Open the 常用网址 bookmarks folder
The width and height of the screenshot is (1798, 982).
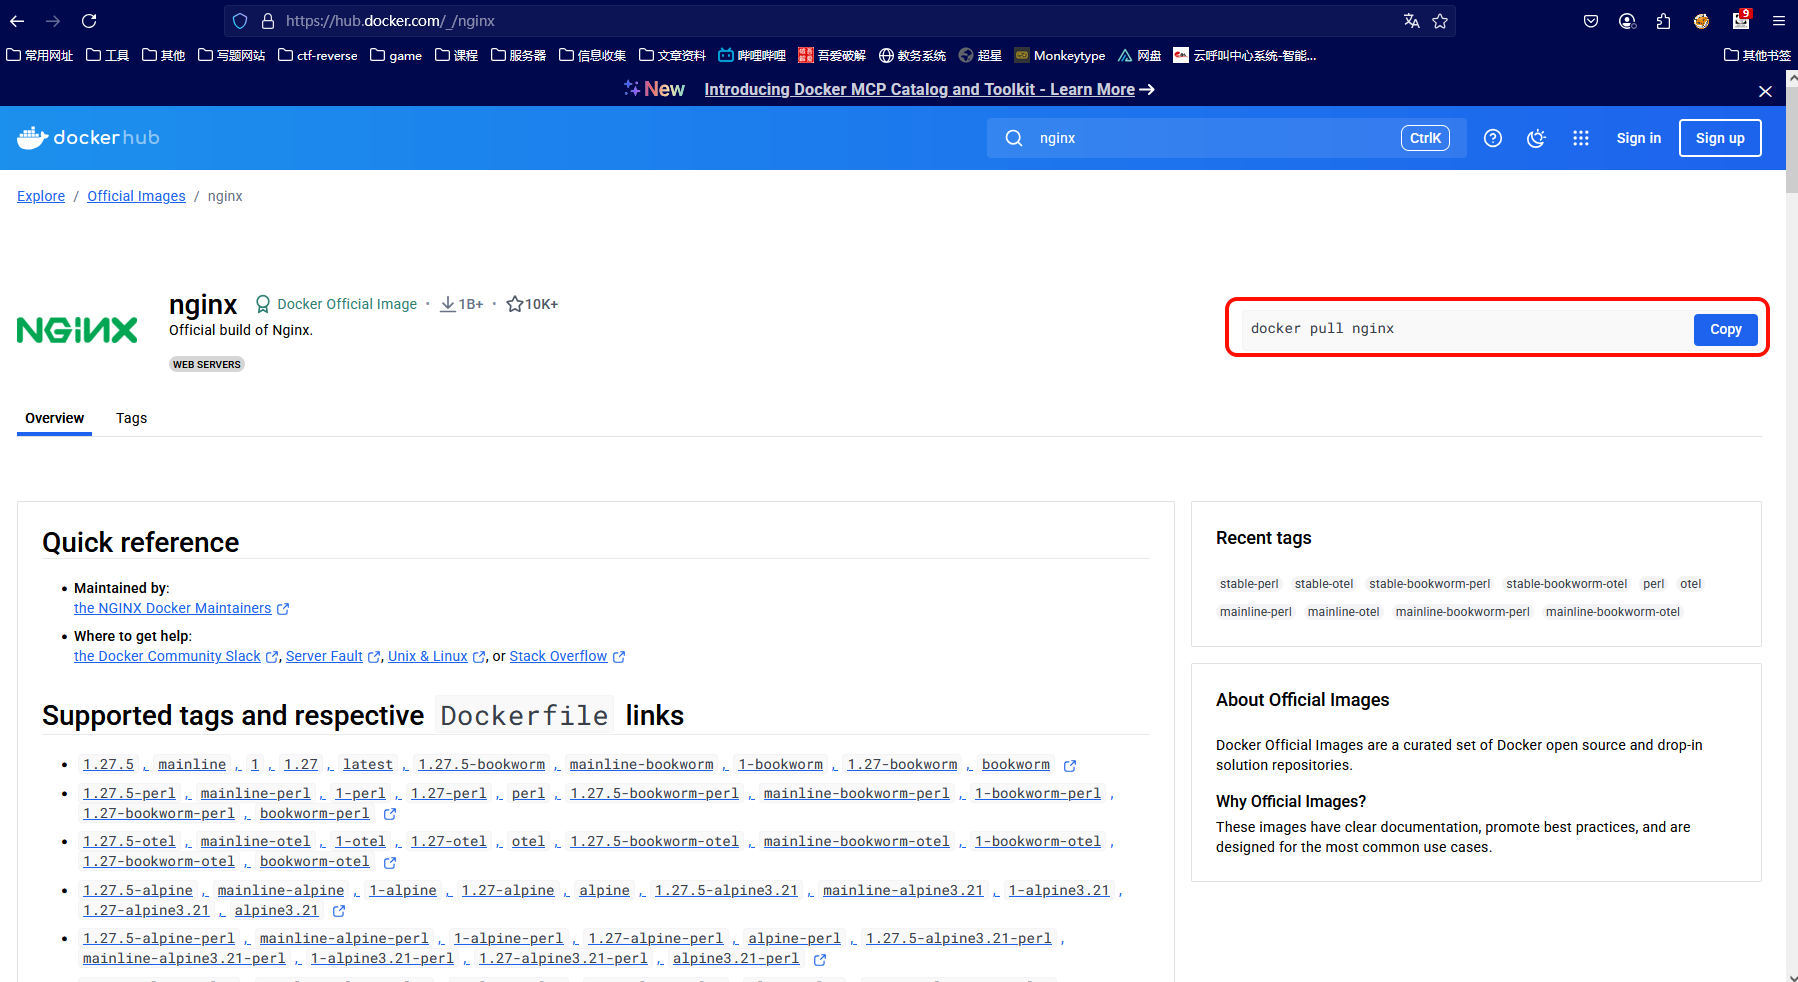pos(40,56)
